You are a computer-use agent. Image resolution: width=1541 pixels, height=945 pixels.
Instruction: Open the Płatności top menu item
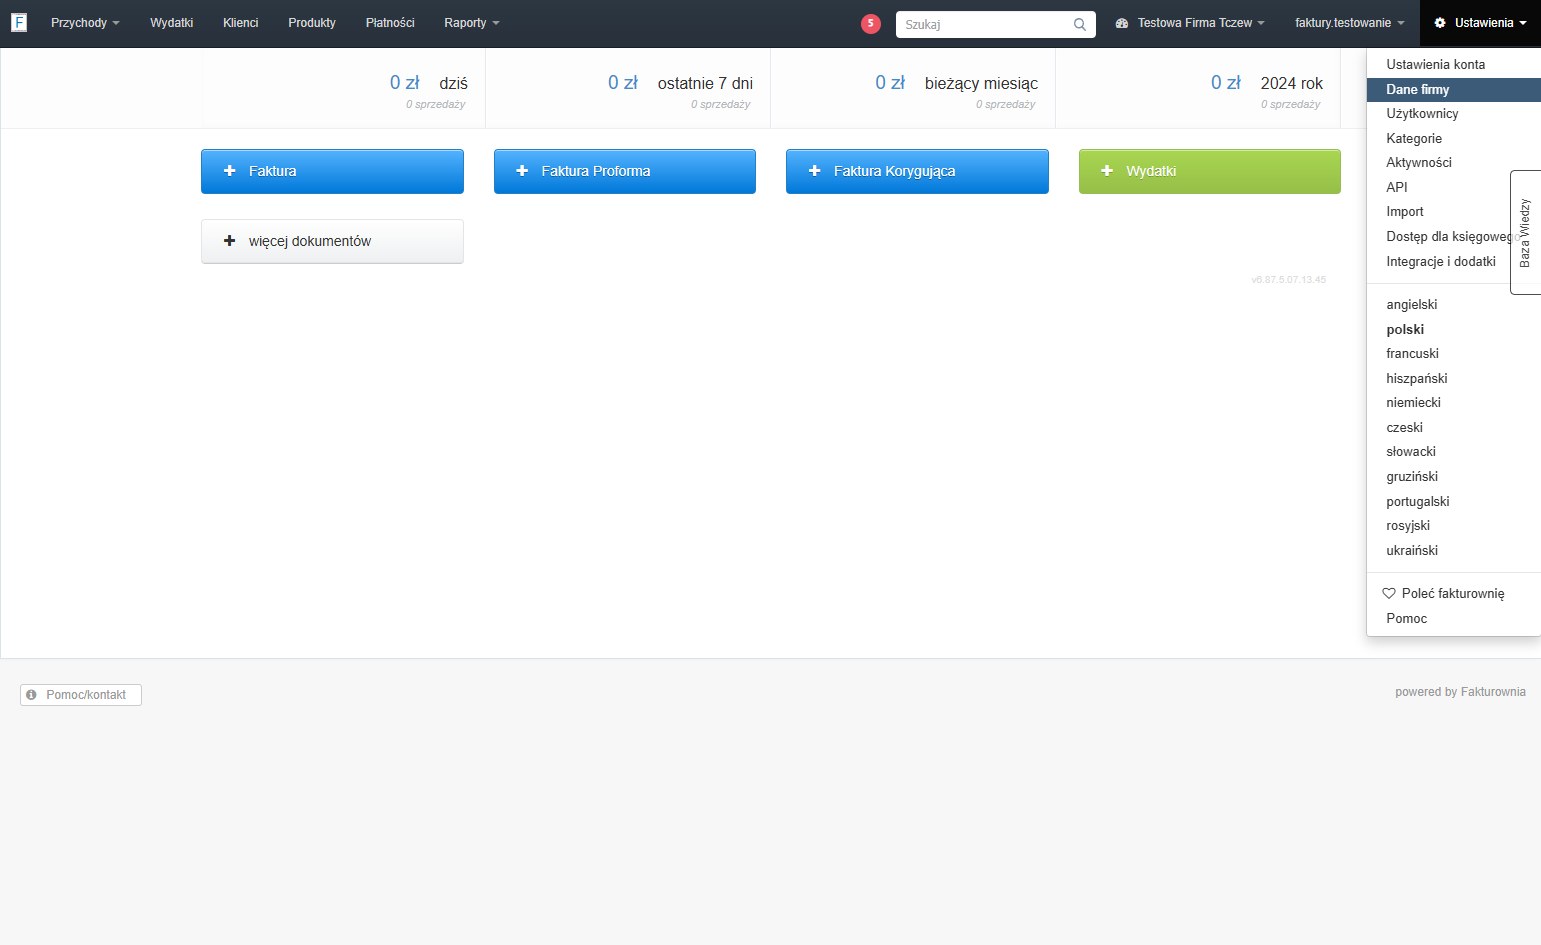[x=390, y=23]
